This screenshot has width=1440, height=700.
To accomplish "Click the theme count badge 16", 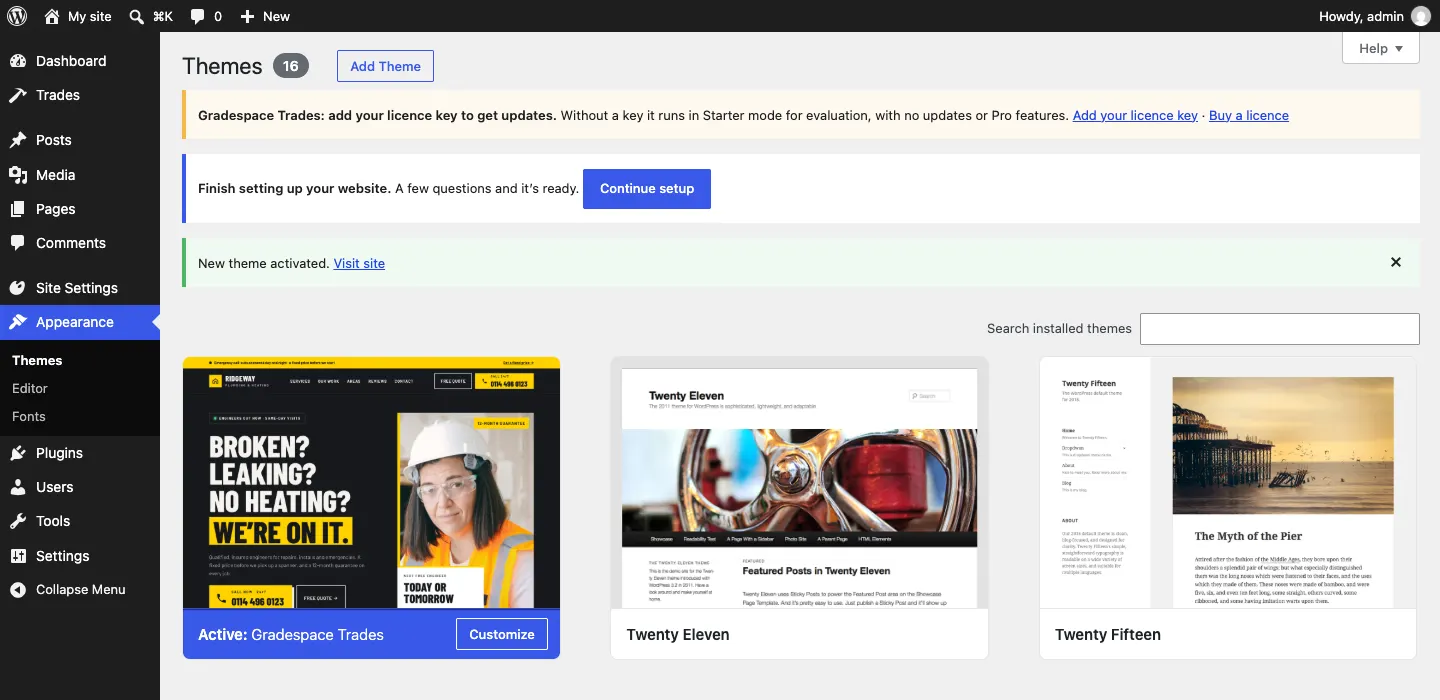I will [291, 66].
